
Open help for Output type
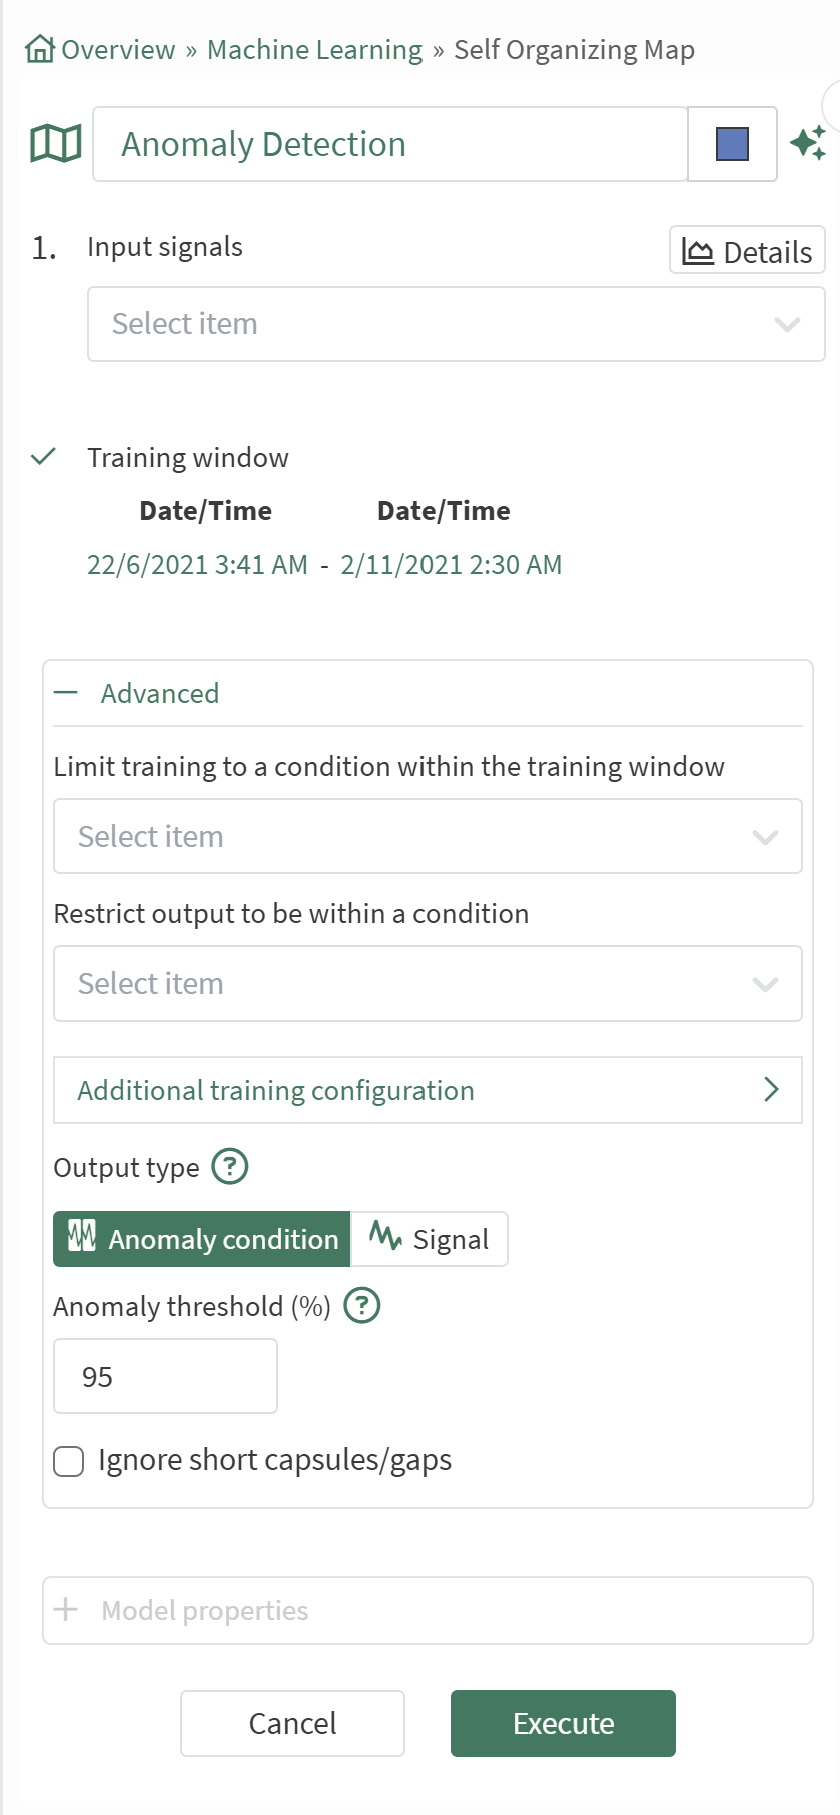(230, 1166)
